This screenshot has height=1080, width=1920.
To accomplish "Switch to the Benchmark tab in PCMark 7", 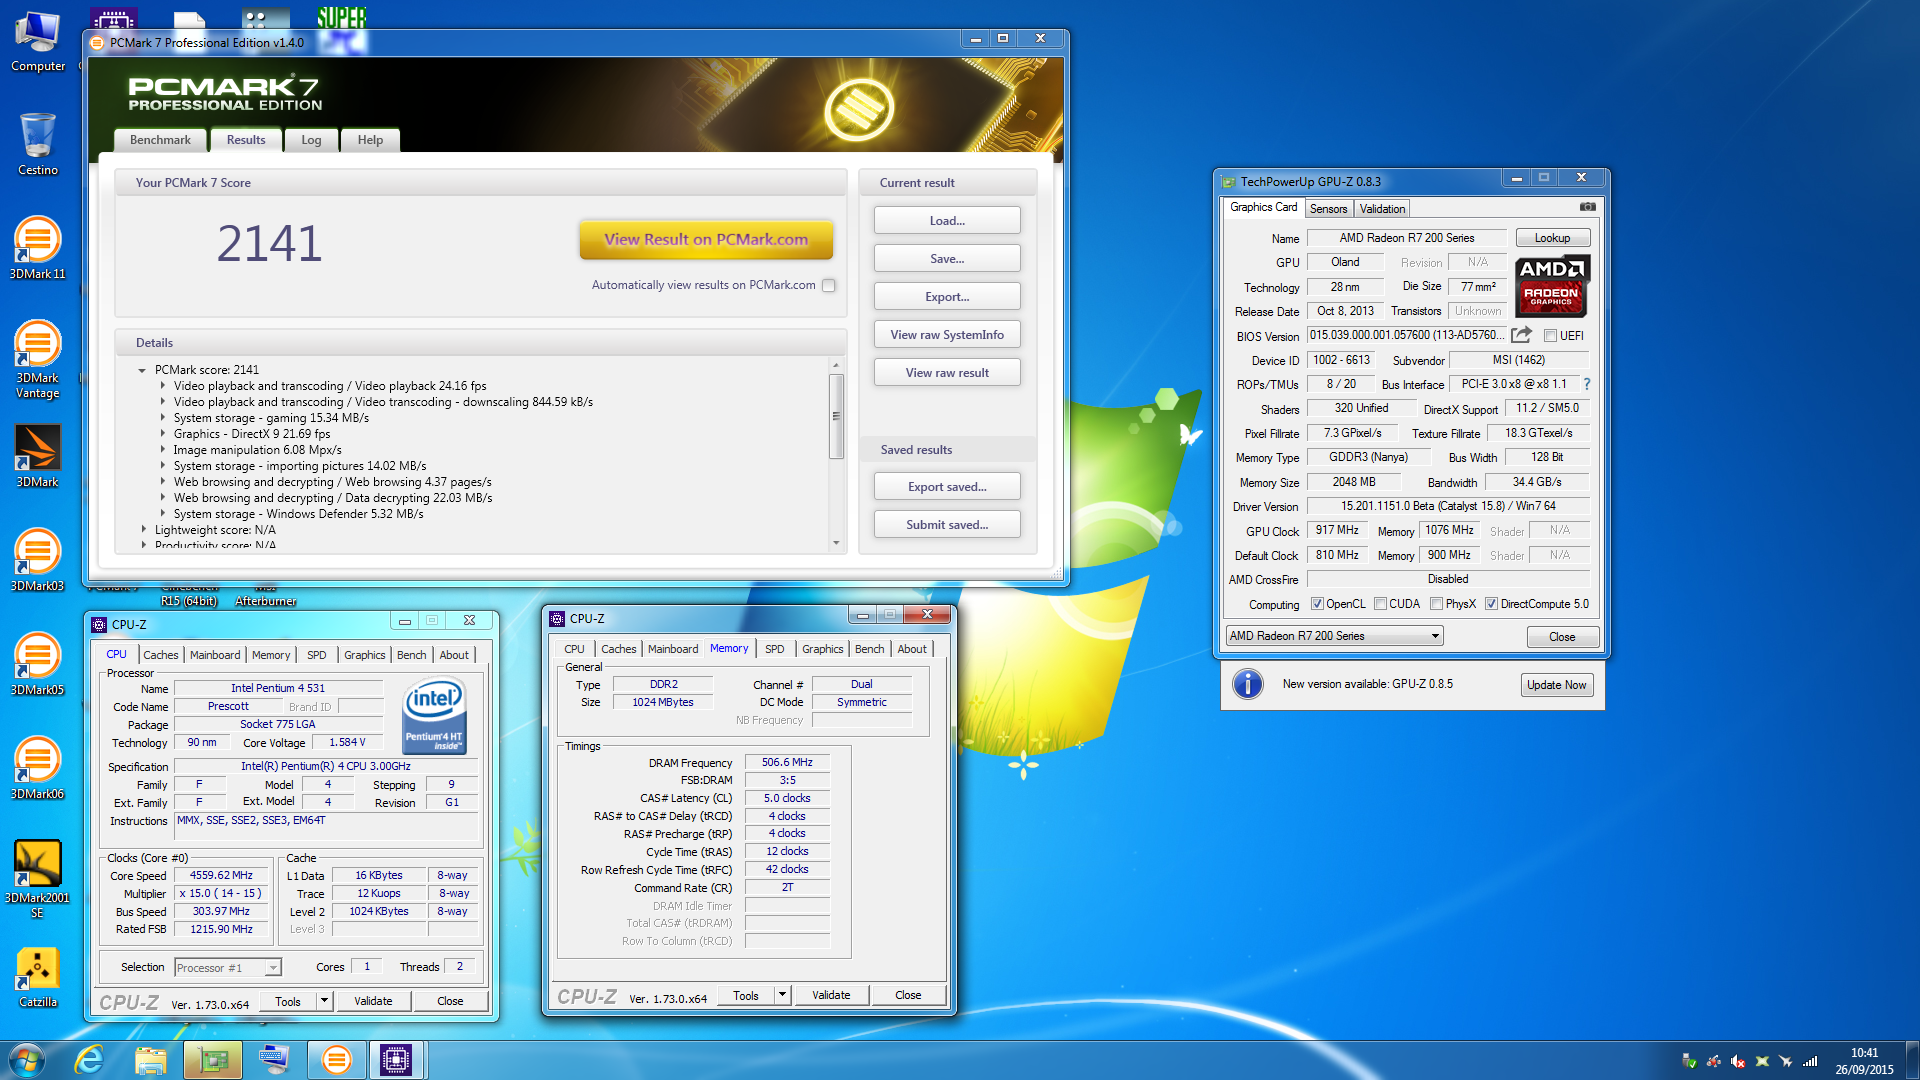I will tap(160, 140).
